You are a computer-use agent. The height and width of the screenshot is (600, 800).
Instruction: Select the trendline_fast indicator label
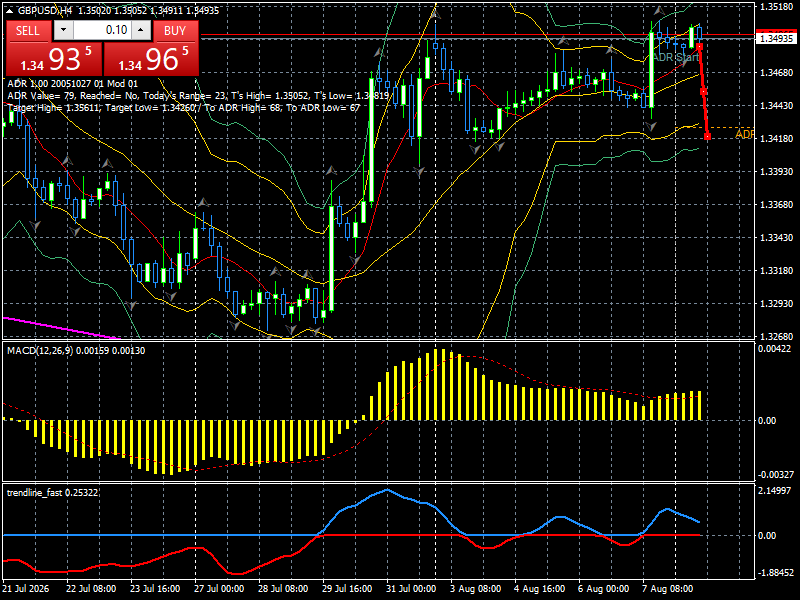point(52,492)
